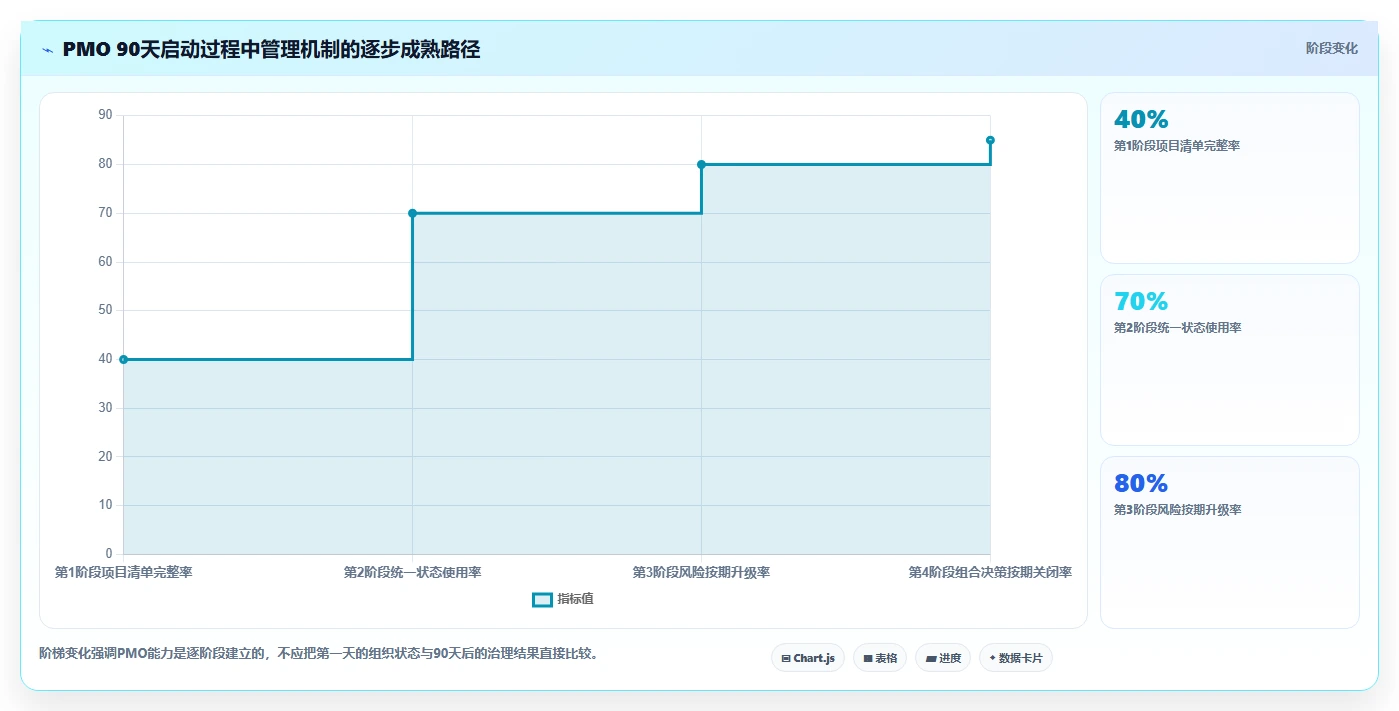
Task: Select the 80% value on third card
Action: pyautogui.click(x=1141, y=483)
